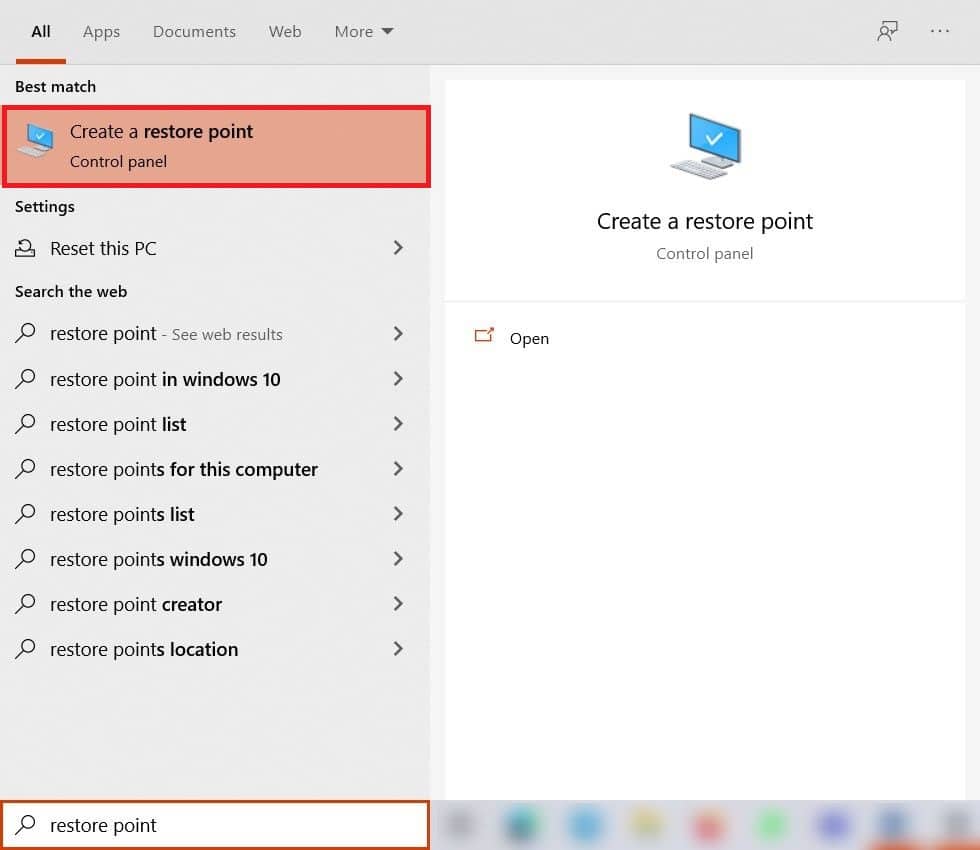Click the magnifier beside 'restore point creator'
Screen dimensions: 980x850
tap(24, 604)
